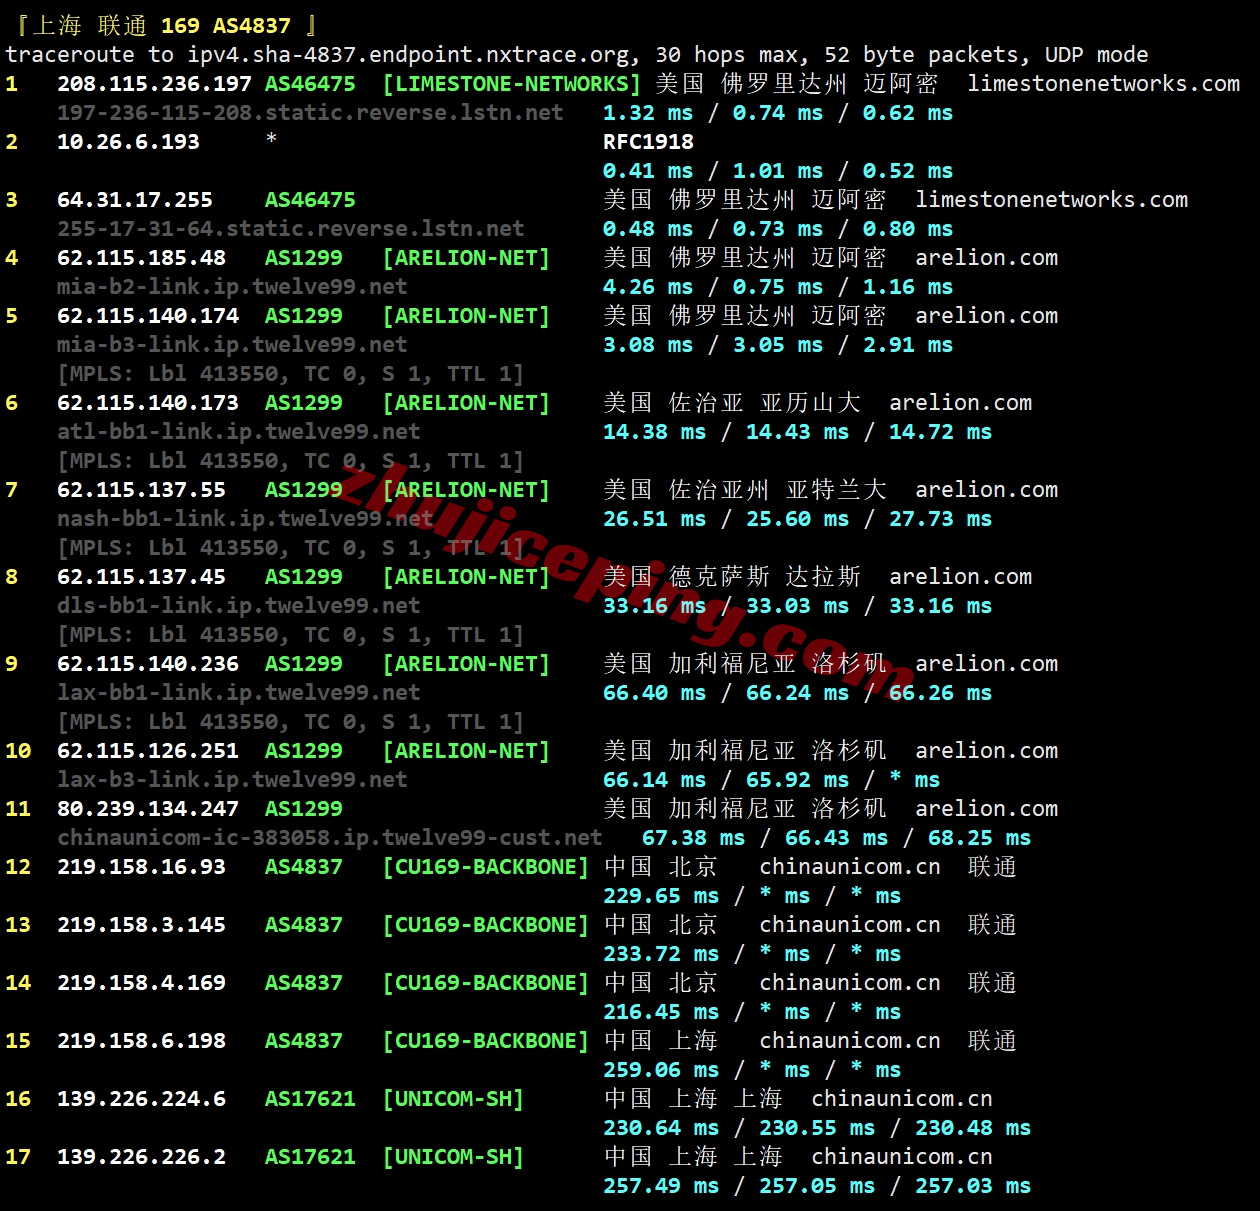This screenshot has height=1211, width=1260.
Task: Click chinaunicom.cn domain on hop 12
Action: (848, 867)
